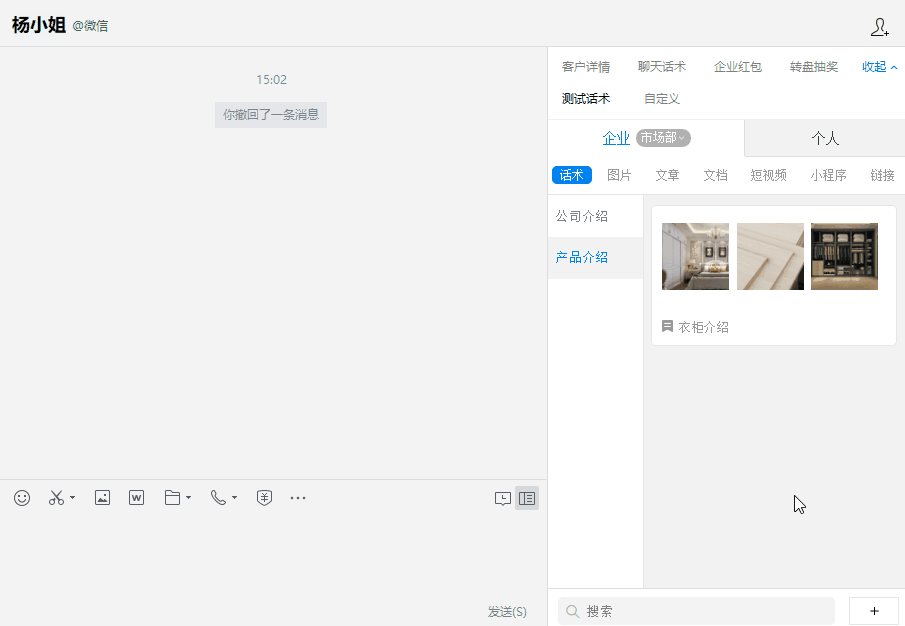Image resolution: width=905 pixels, height=626 pixels.
Task: Click the 你撤回了一条消息 notice
Action: [x=271, y=115]
